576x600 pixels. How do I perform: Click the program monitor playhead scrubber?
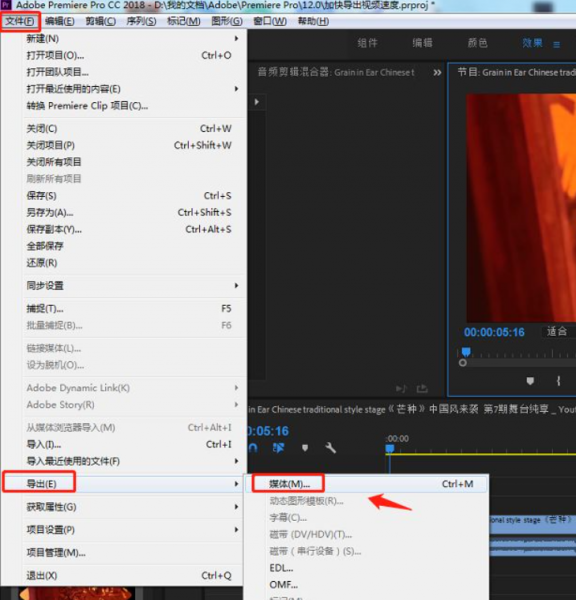point(466,352)
